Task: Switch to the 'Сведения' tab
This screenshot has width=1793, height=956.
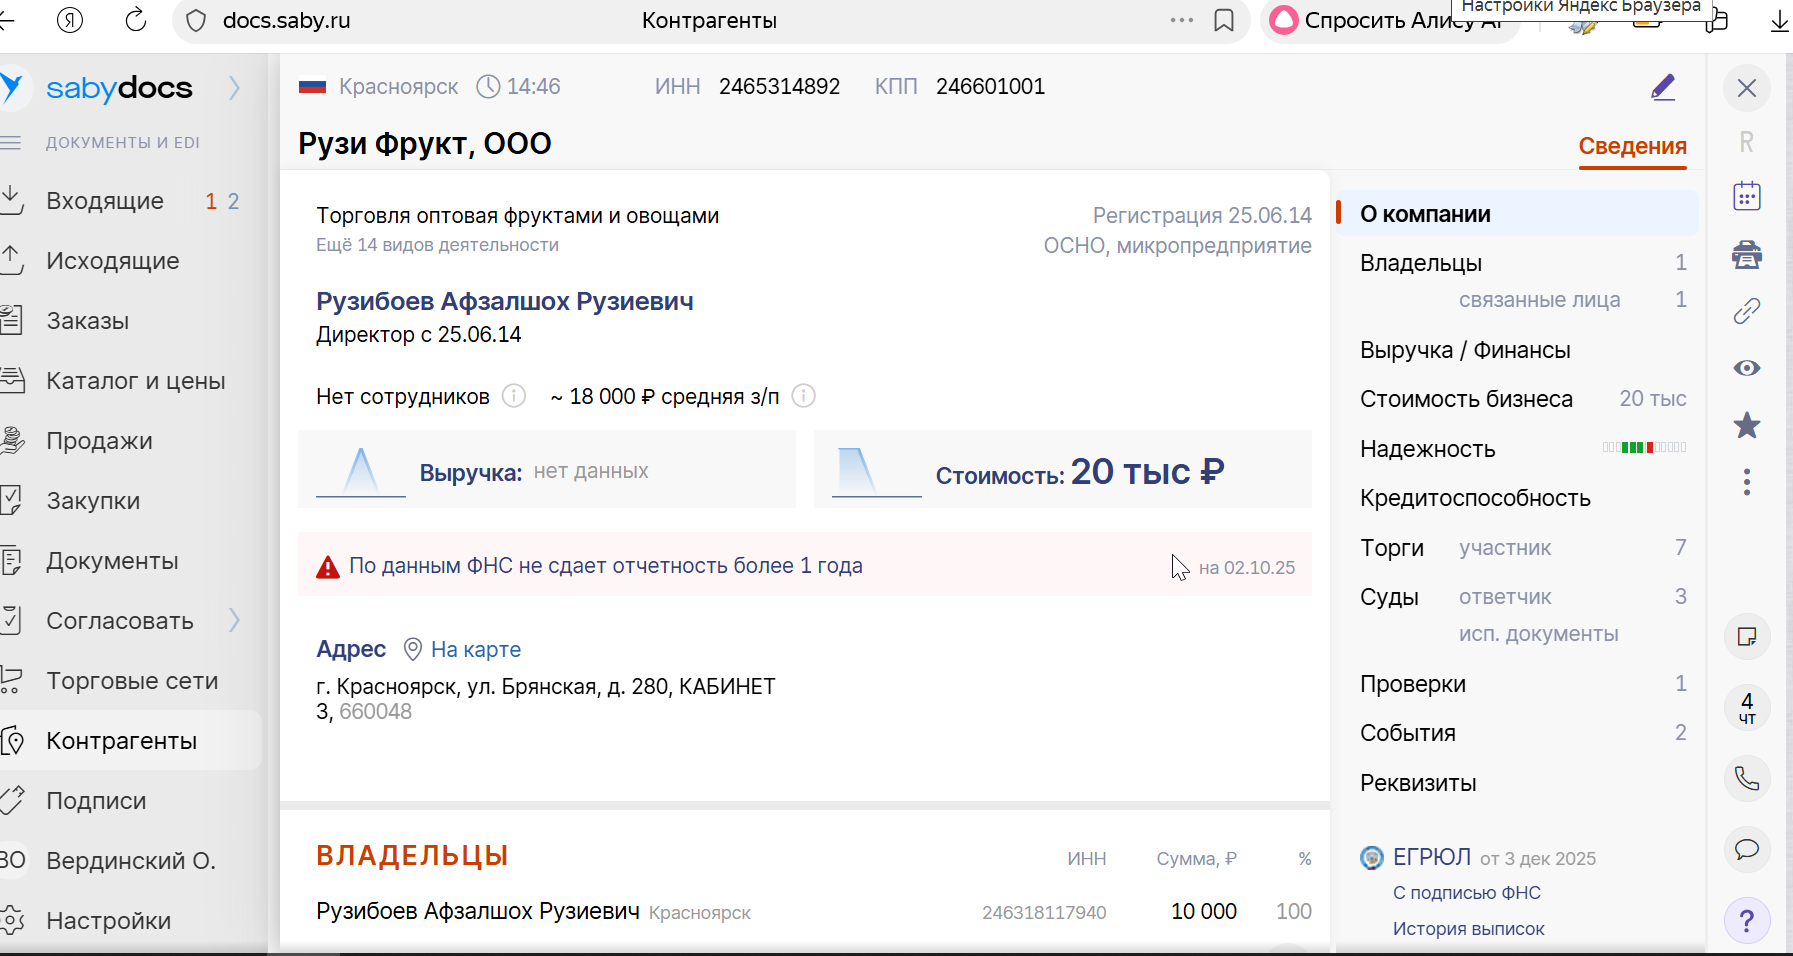Action: pyautogui.click(x=1632, y=146)
